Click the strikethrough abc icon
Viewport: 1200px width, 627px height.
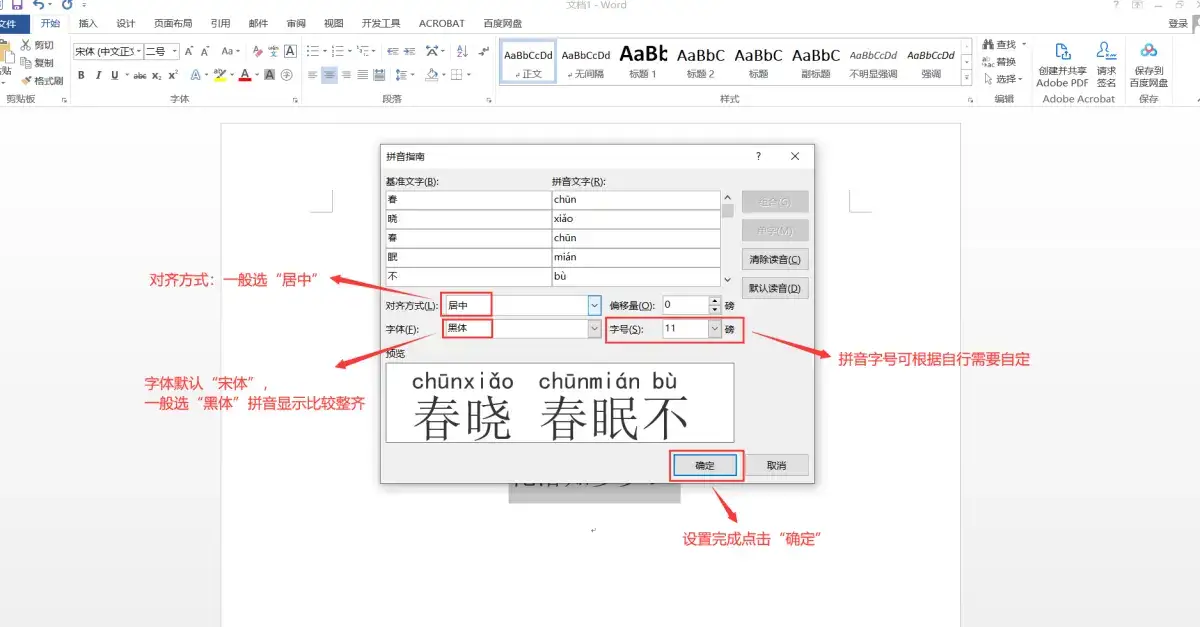tap(140, 75)
